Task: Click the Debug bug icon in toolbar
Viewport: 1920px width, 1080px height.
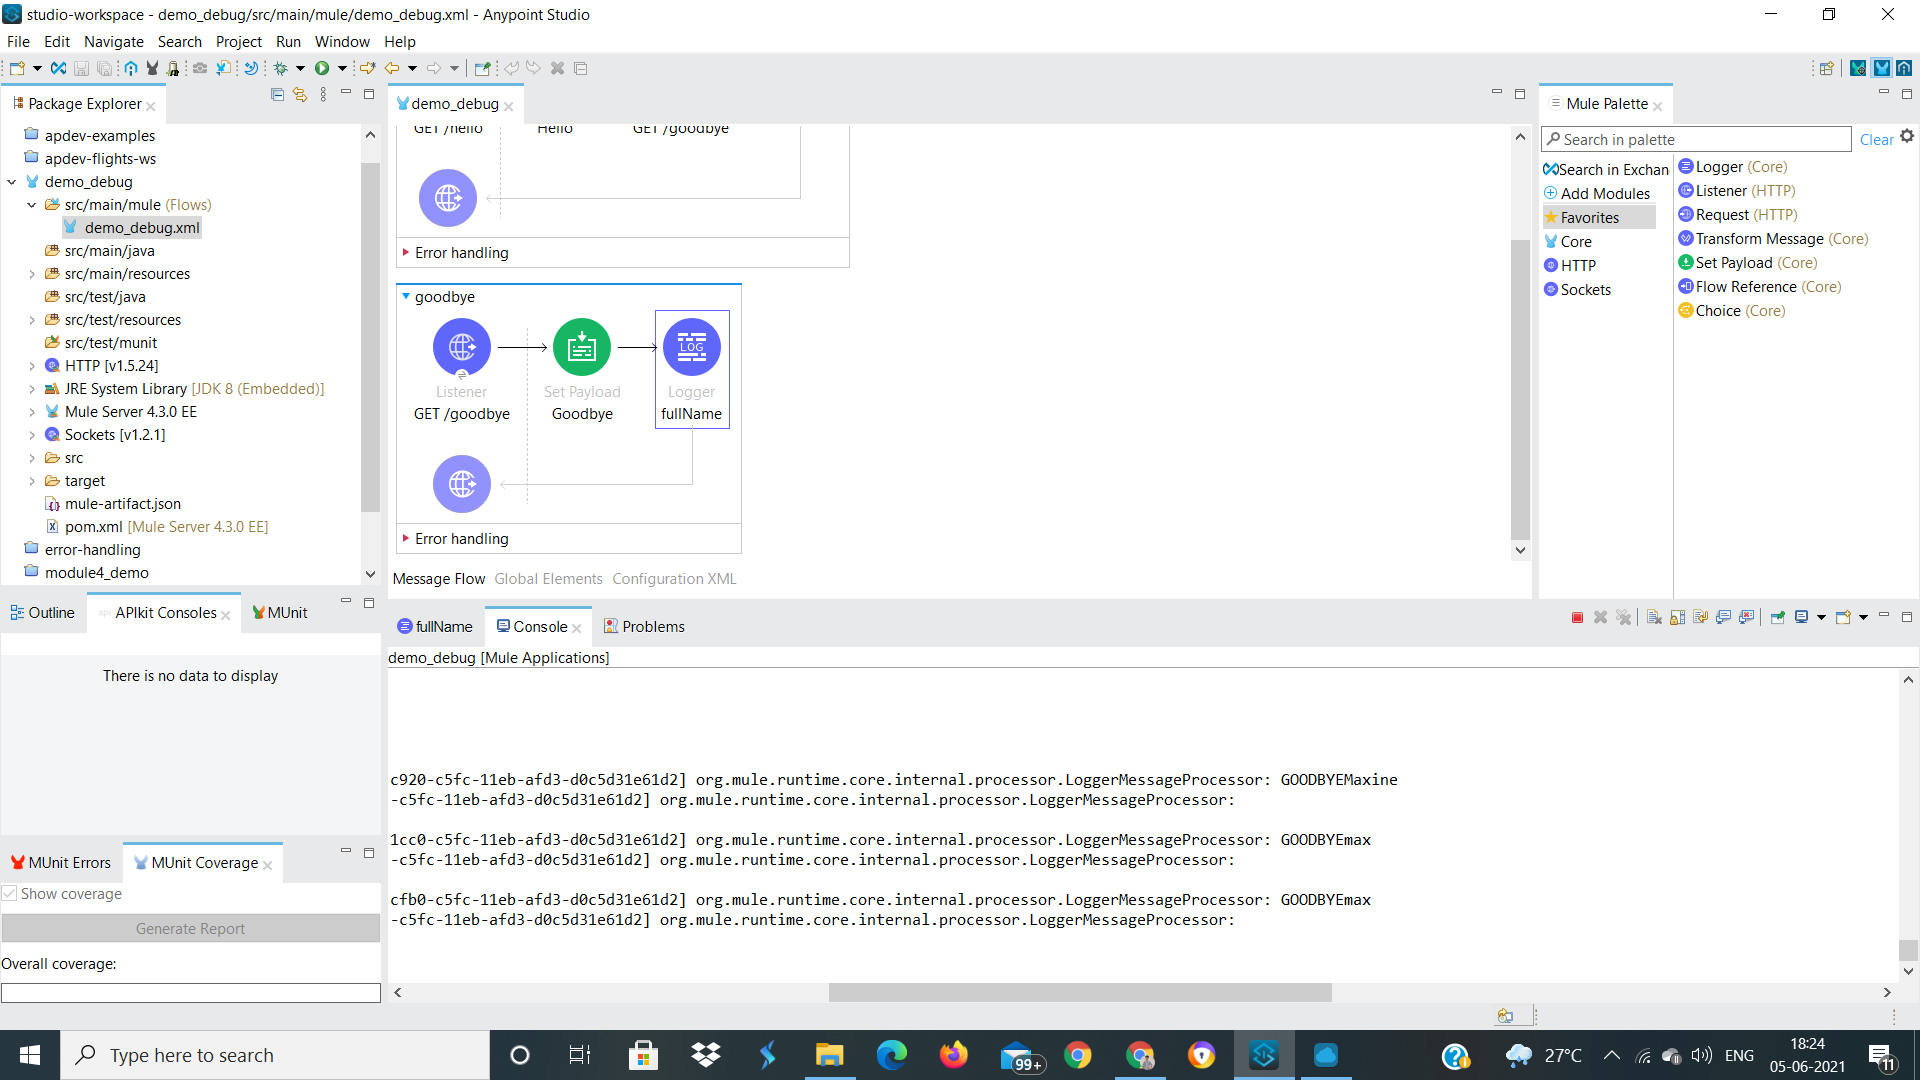Action: coord(281,68)
